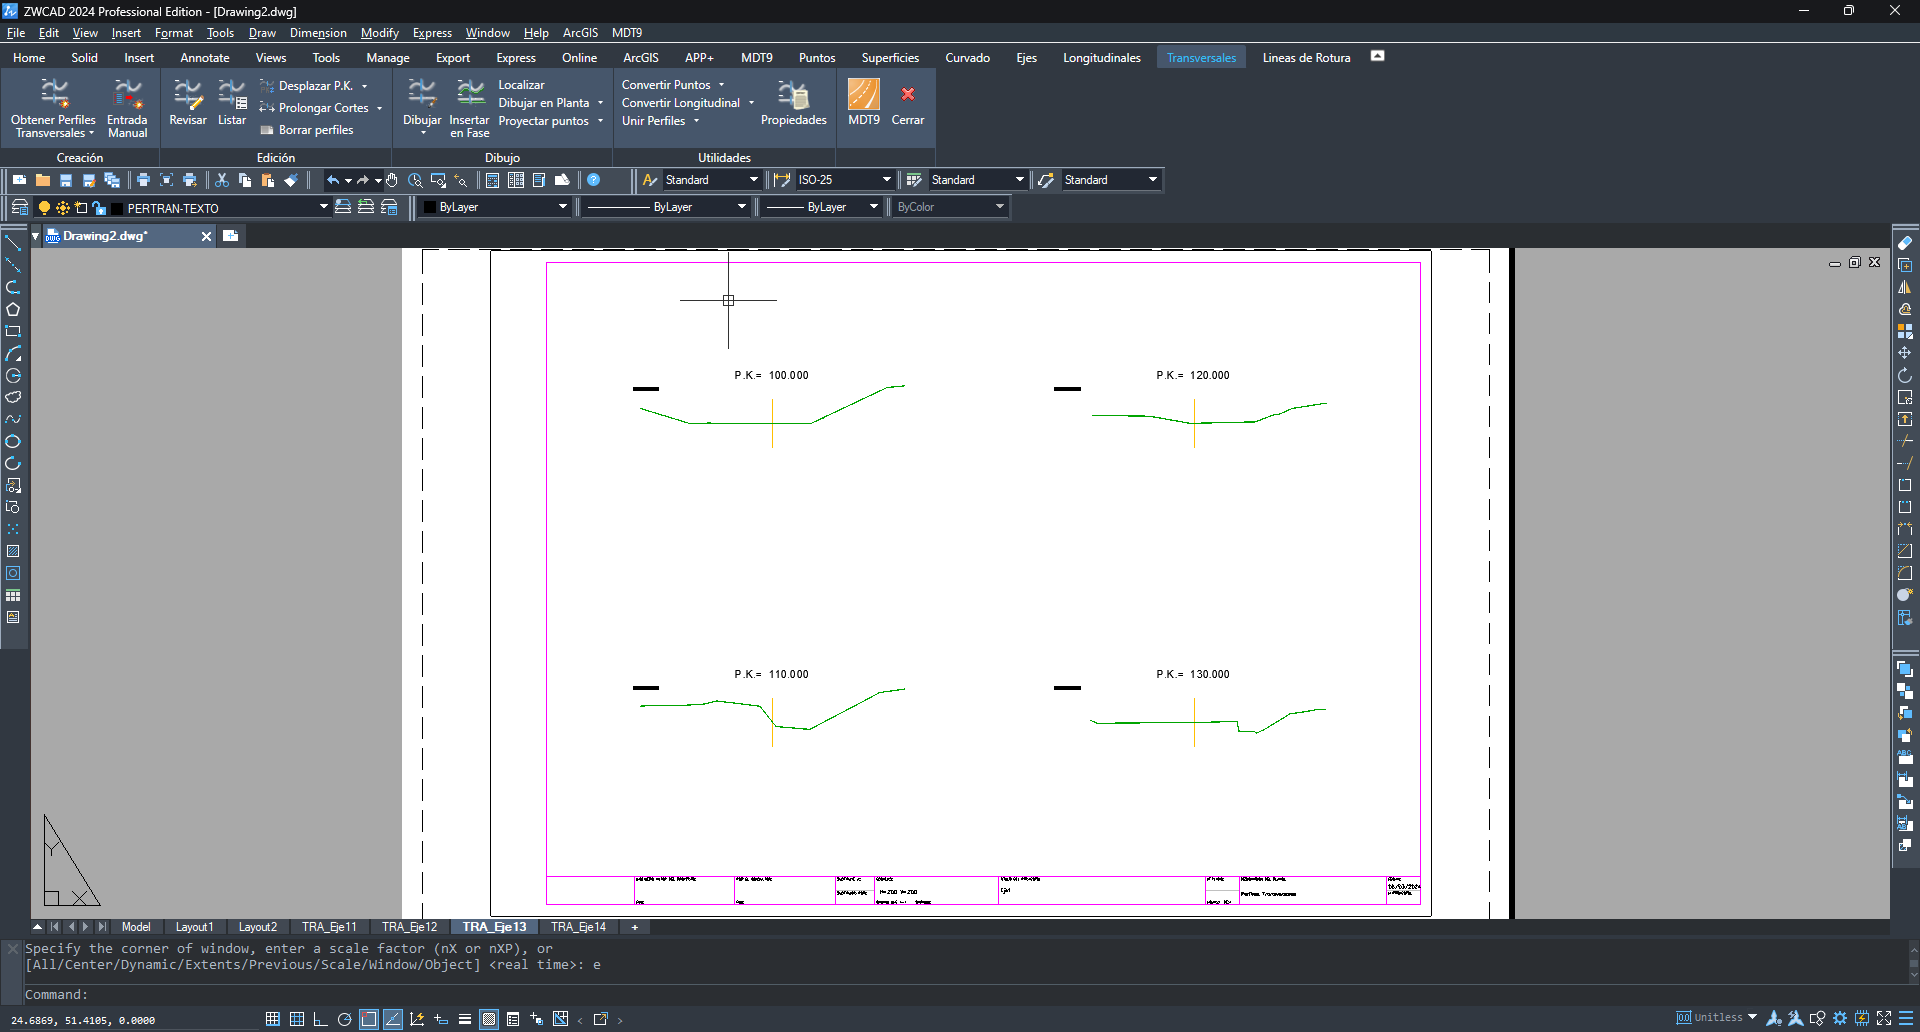Click Localizar in Dibujo panel

click(521, 85)
